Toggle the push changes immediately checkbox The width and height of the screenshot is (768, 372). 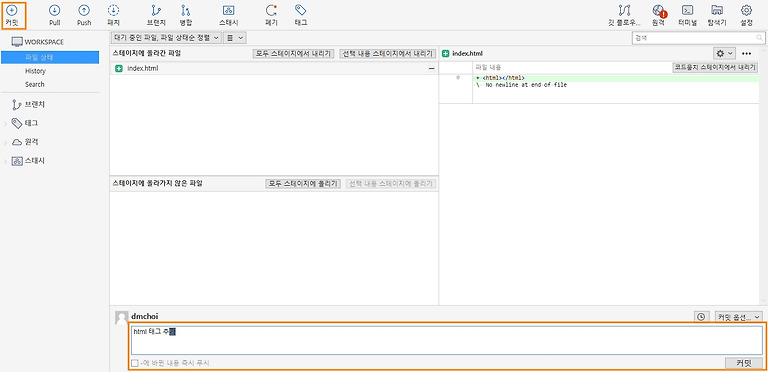pos(135,363)
